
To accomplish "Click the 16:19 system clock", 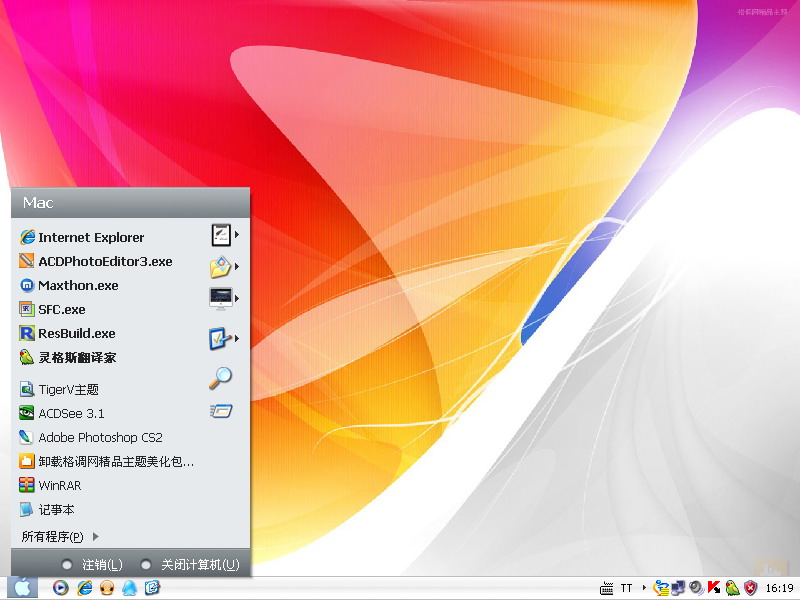I will (779, 588).
